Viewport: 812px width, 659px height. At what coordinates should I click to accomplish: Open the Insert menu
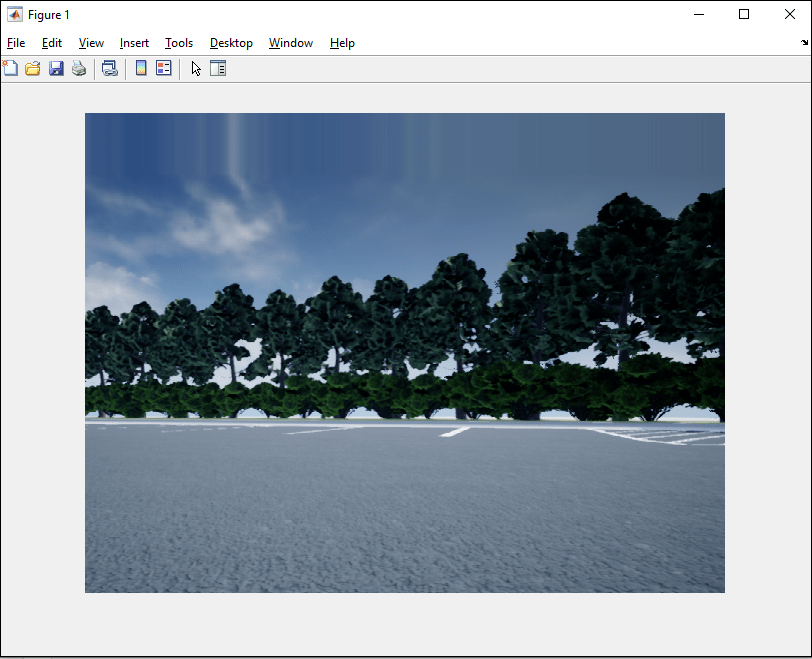pos(134,43)
